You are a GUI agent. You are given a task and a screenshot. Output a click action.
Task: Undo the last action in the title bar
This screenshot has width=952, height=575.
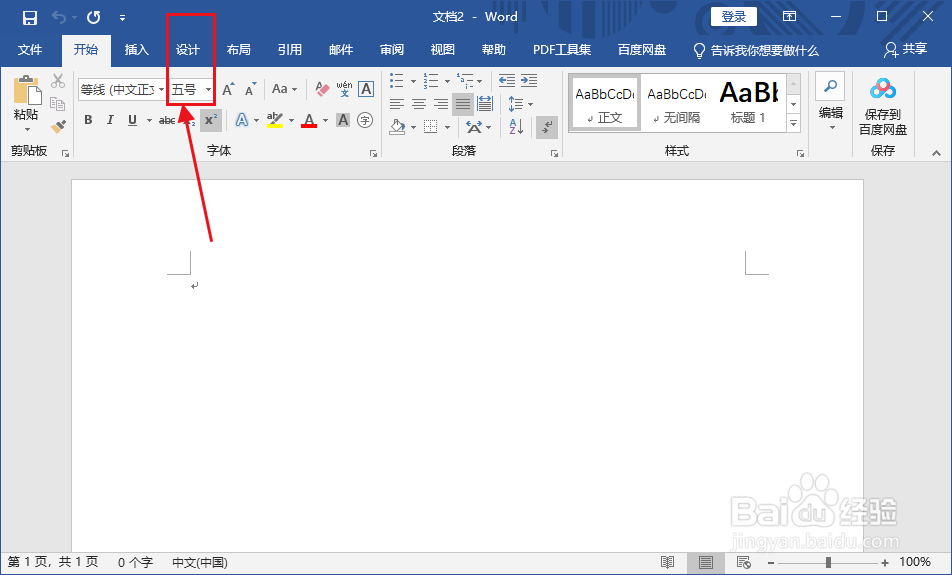59,18
